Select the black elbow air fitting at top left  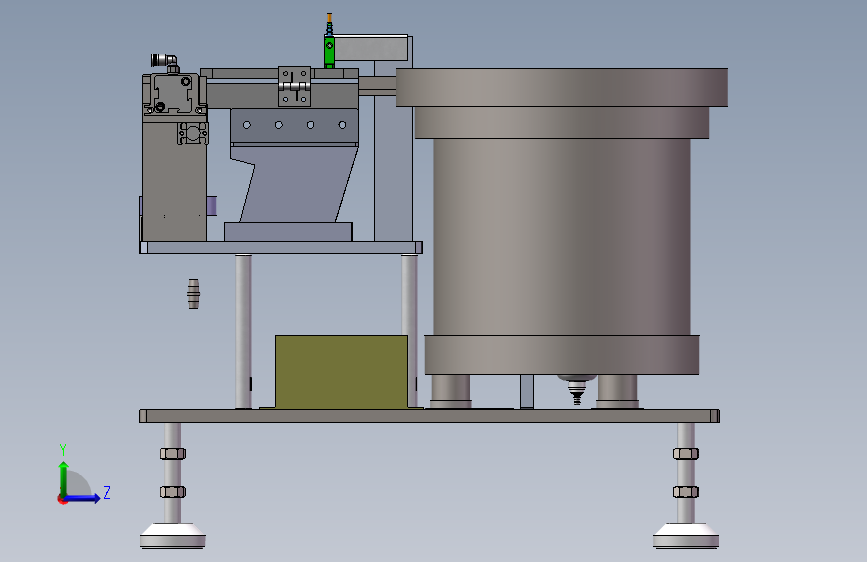coord(165,61)
